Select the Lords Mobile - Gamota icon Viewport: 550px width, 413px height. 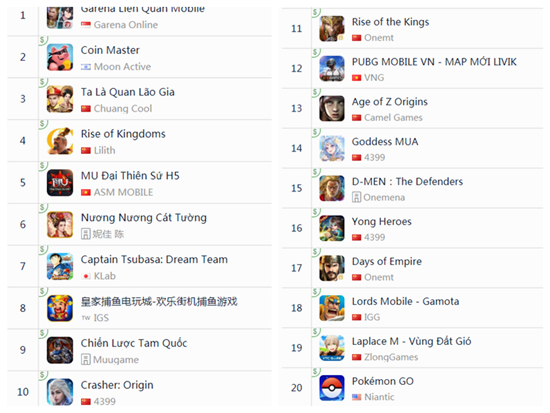332,308
